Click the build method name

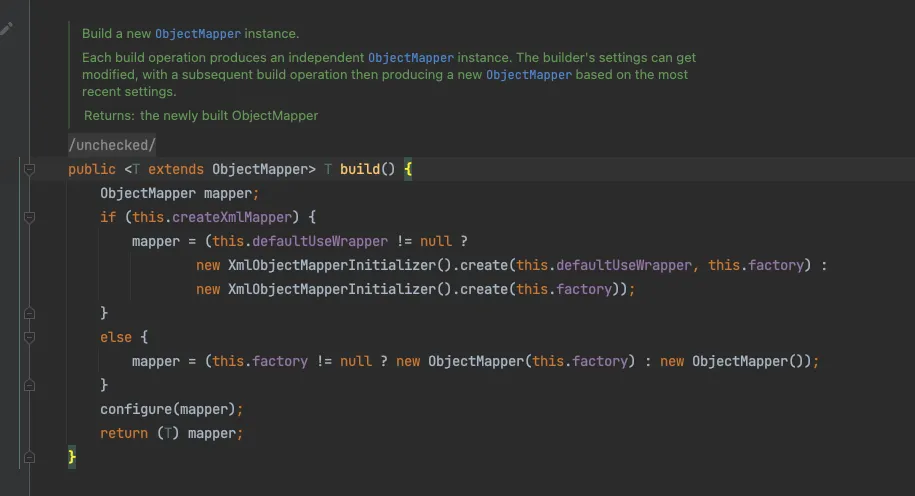(359, 169)
